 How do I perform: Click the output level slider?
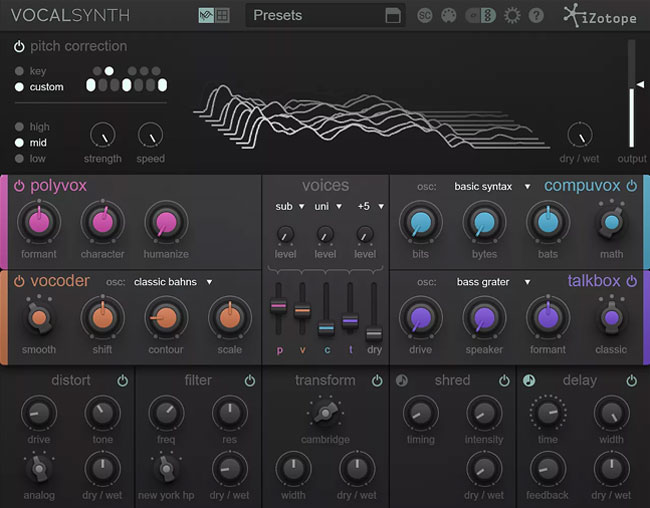pos(632,94)
